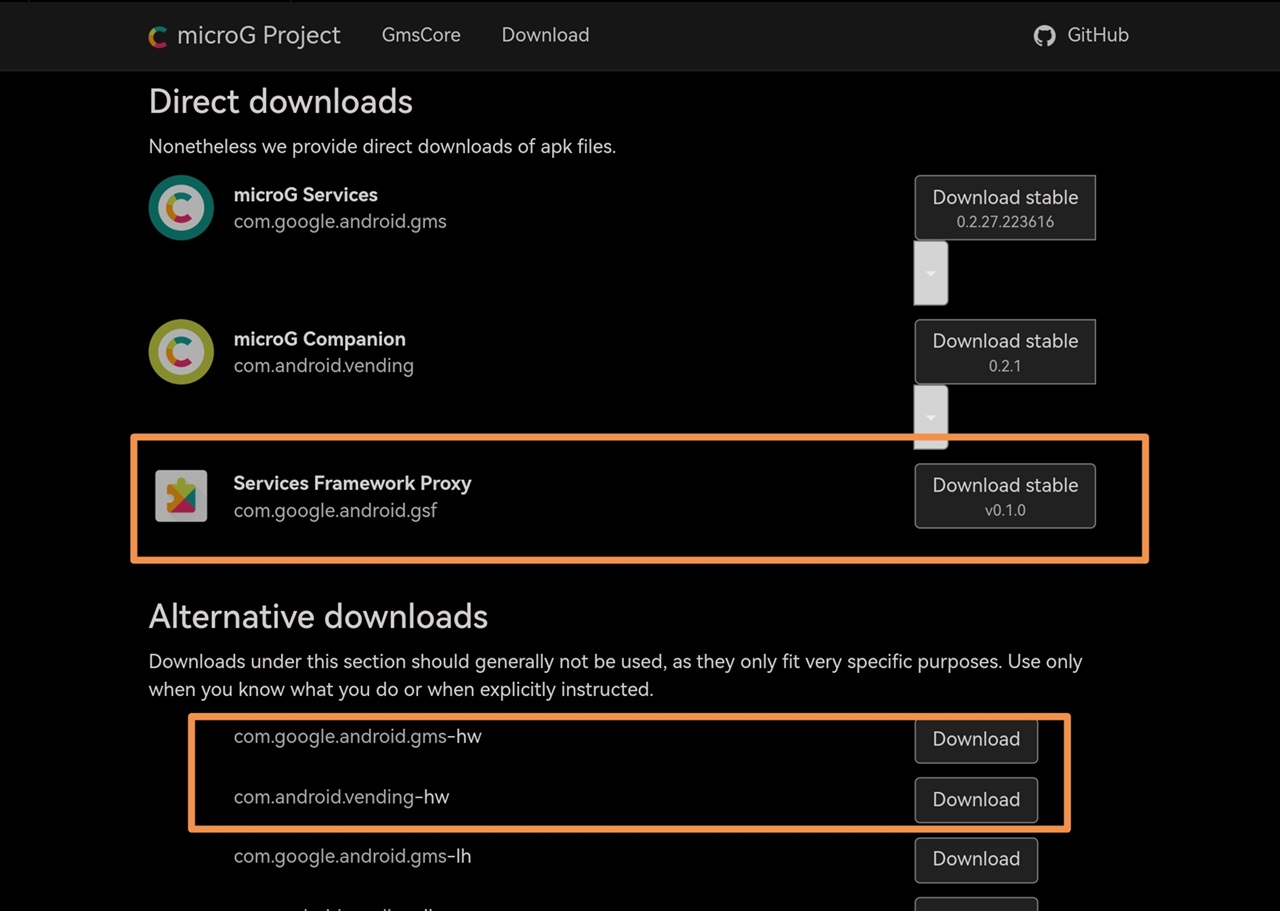Download stable Services Framework Proxy v0.1.0
Image resolution: width=1280 pixels, height=911 pixels.
coord(1005,496)
